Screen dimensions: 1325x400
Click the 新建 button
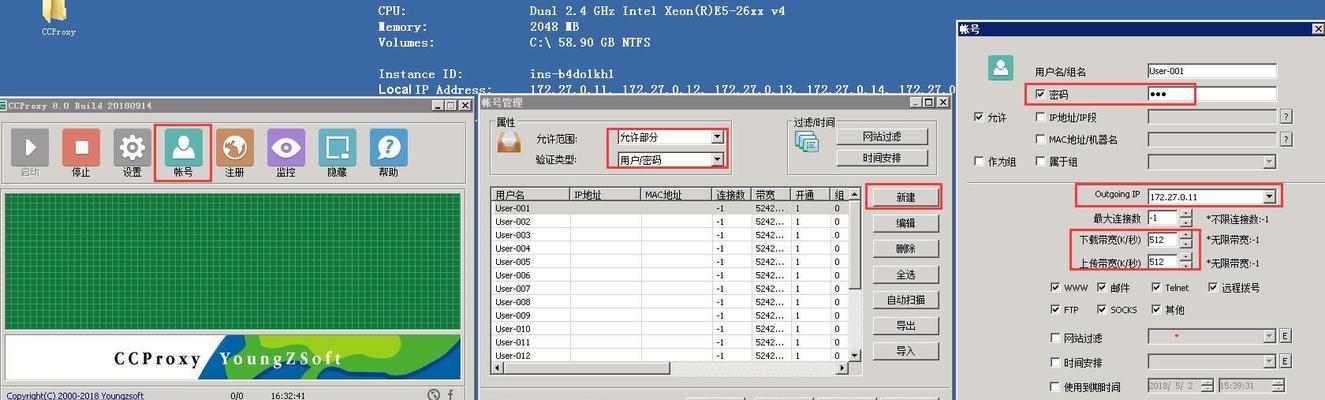[905, 197]
